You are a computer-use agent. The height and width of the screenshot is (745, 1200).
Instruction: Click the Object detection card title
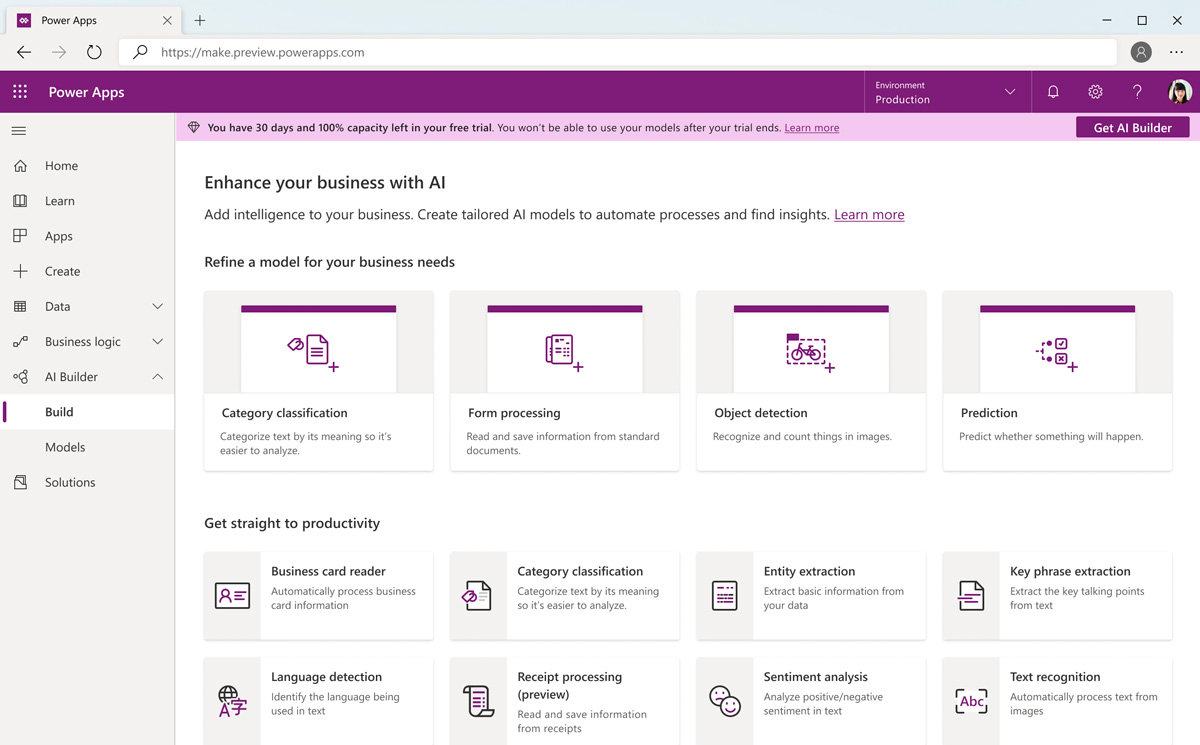point(760,412)
